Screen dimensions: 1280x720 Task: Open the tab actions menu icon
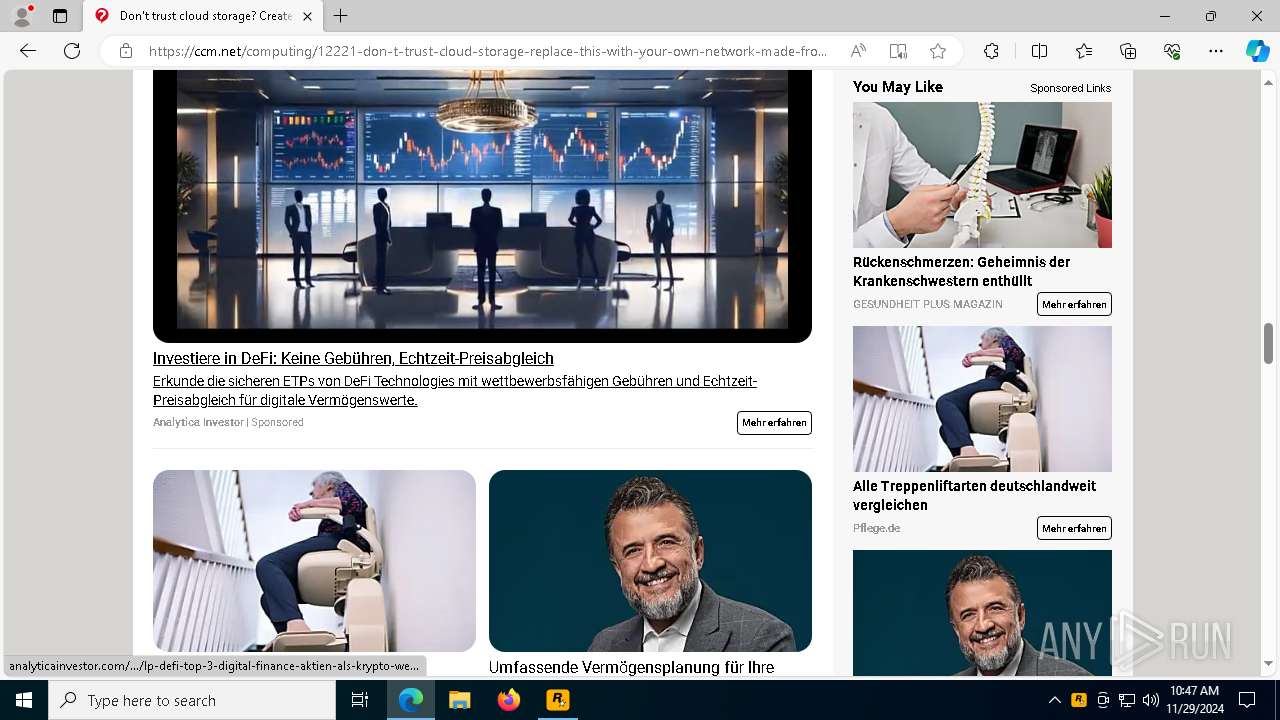pos(60,16)
